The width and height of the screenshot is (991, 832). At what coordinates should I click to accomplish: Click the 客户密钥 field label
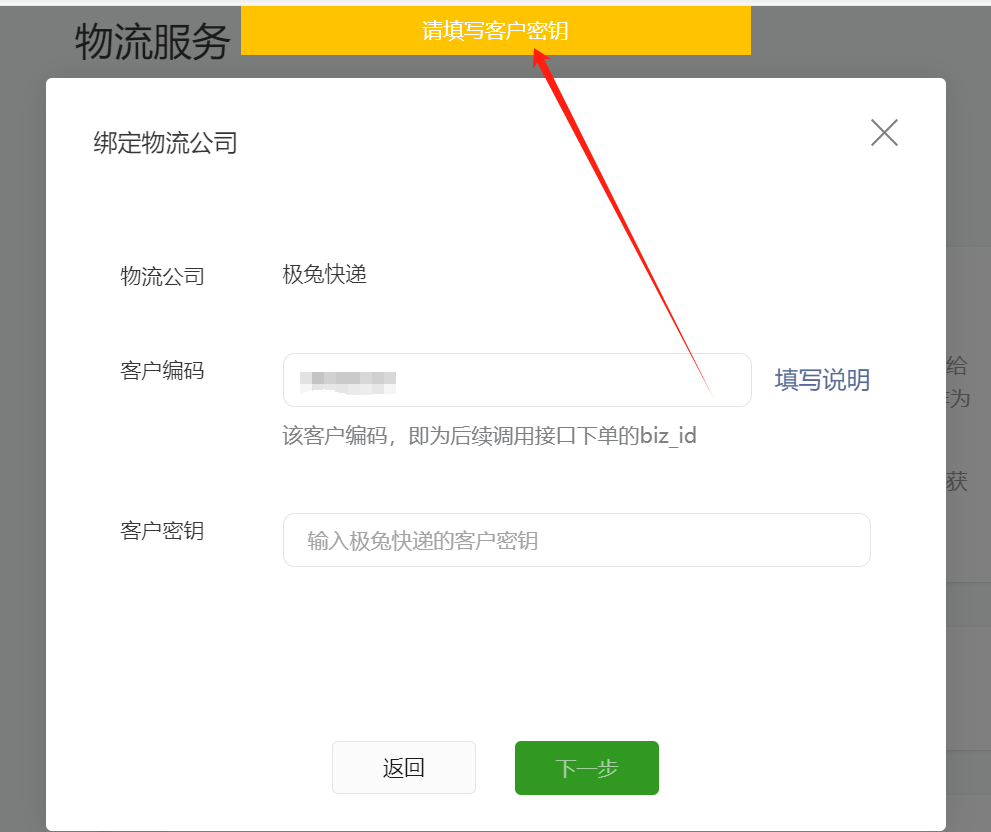[162, 530]
